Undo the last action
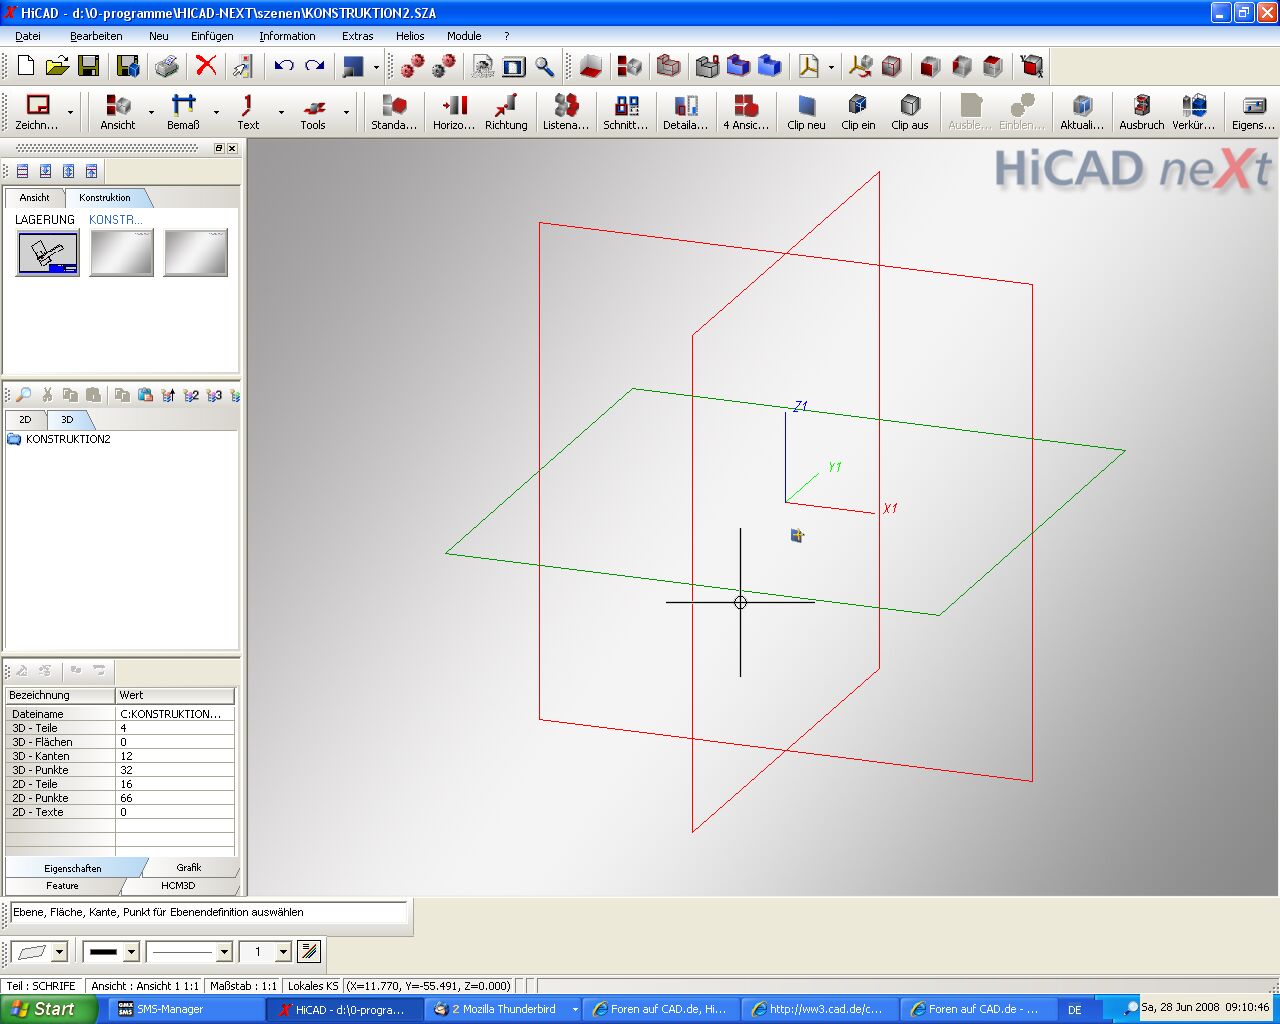The height and width of the screenshot is (1024, 1280). click(284, 66)
